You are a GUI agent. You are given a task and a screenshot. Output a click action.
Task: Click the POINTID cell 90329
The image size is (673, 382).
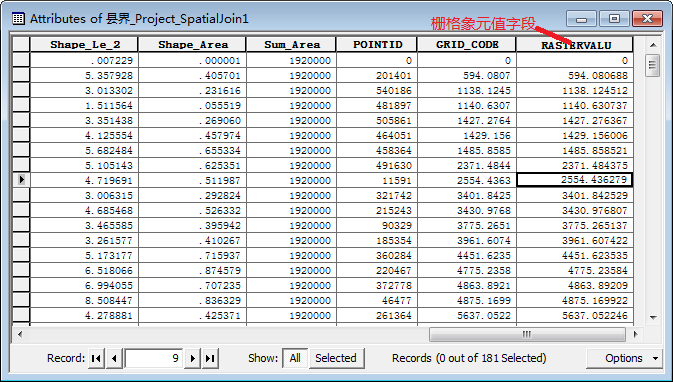(376, 225)
